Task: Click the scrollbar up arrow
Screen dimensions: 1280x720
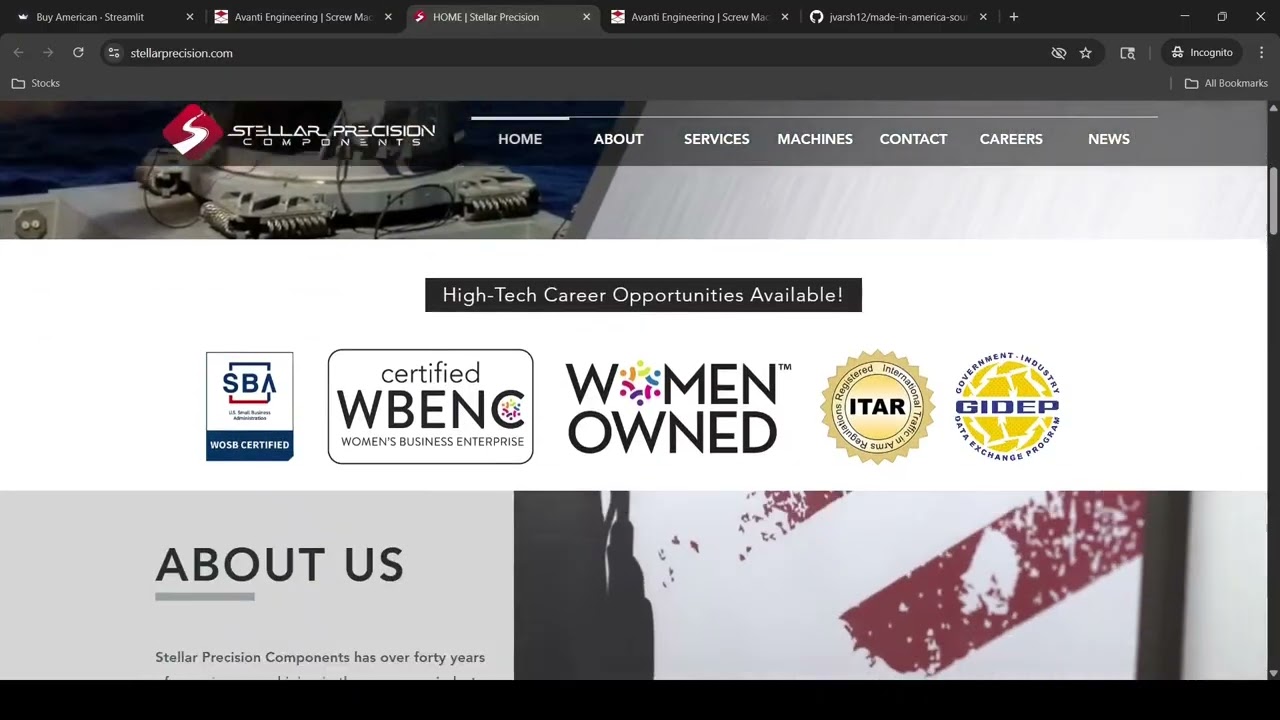Action: (1273, 107)
